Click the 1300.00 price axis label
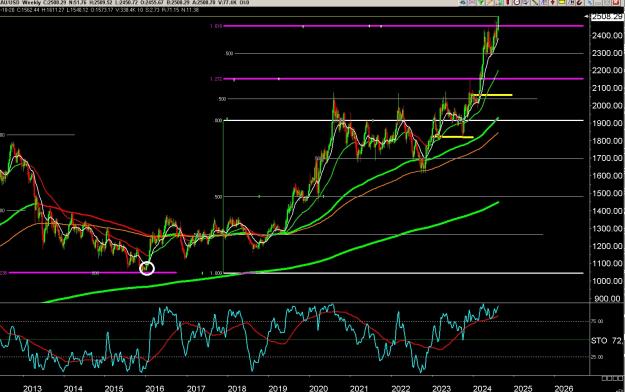The height and width of the screenshot is (392, 625). point(606,229)
